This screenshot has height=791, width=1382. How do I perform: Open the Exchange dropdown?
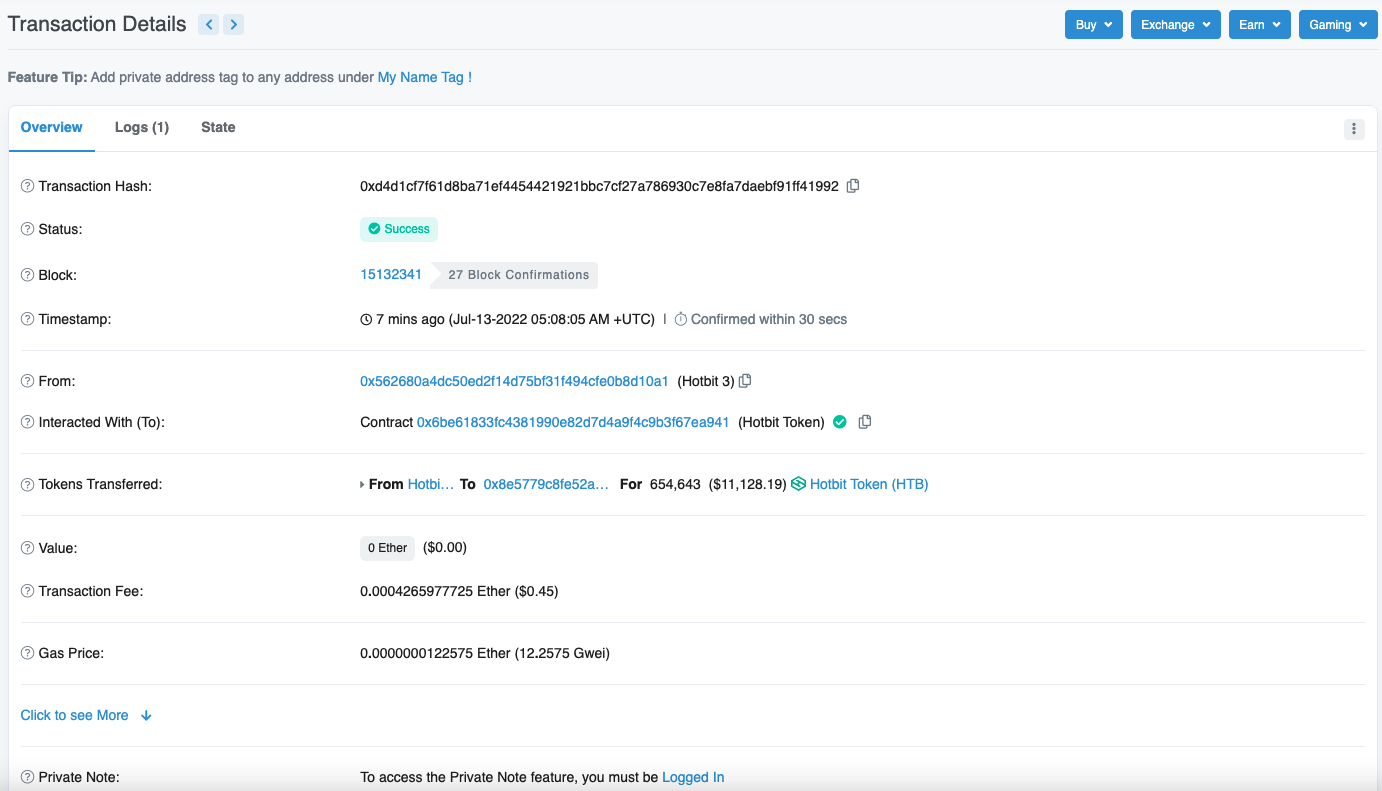(x=1175, y=25)
